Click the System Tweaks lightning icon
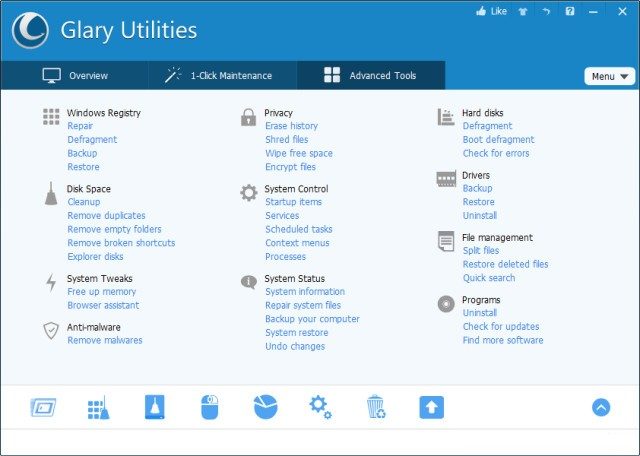Image resolution: width=640 pixels, height=456 pixels. 51,282
